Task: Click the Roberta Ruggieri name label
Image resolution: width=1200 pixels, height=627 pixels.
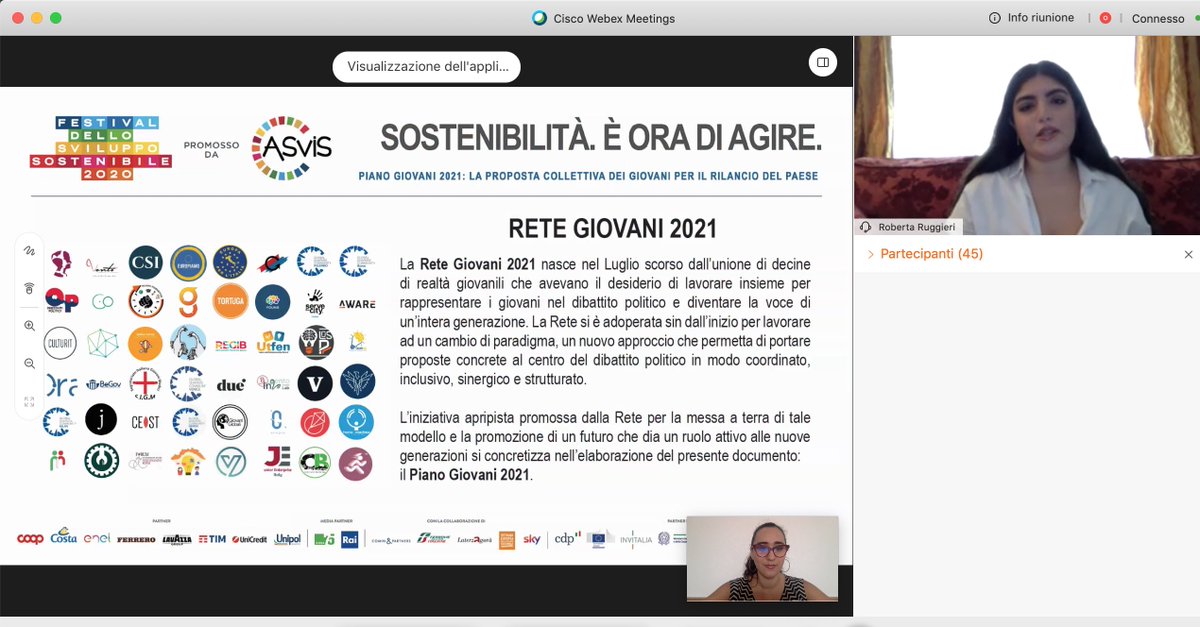Action: tap(915, 227)
